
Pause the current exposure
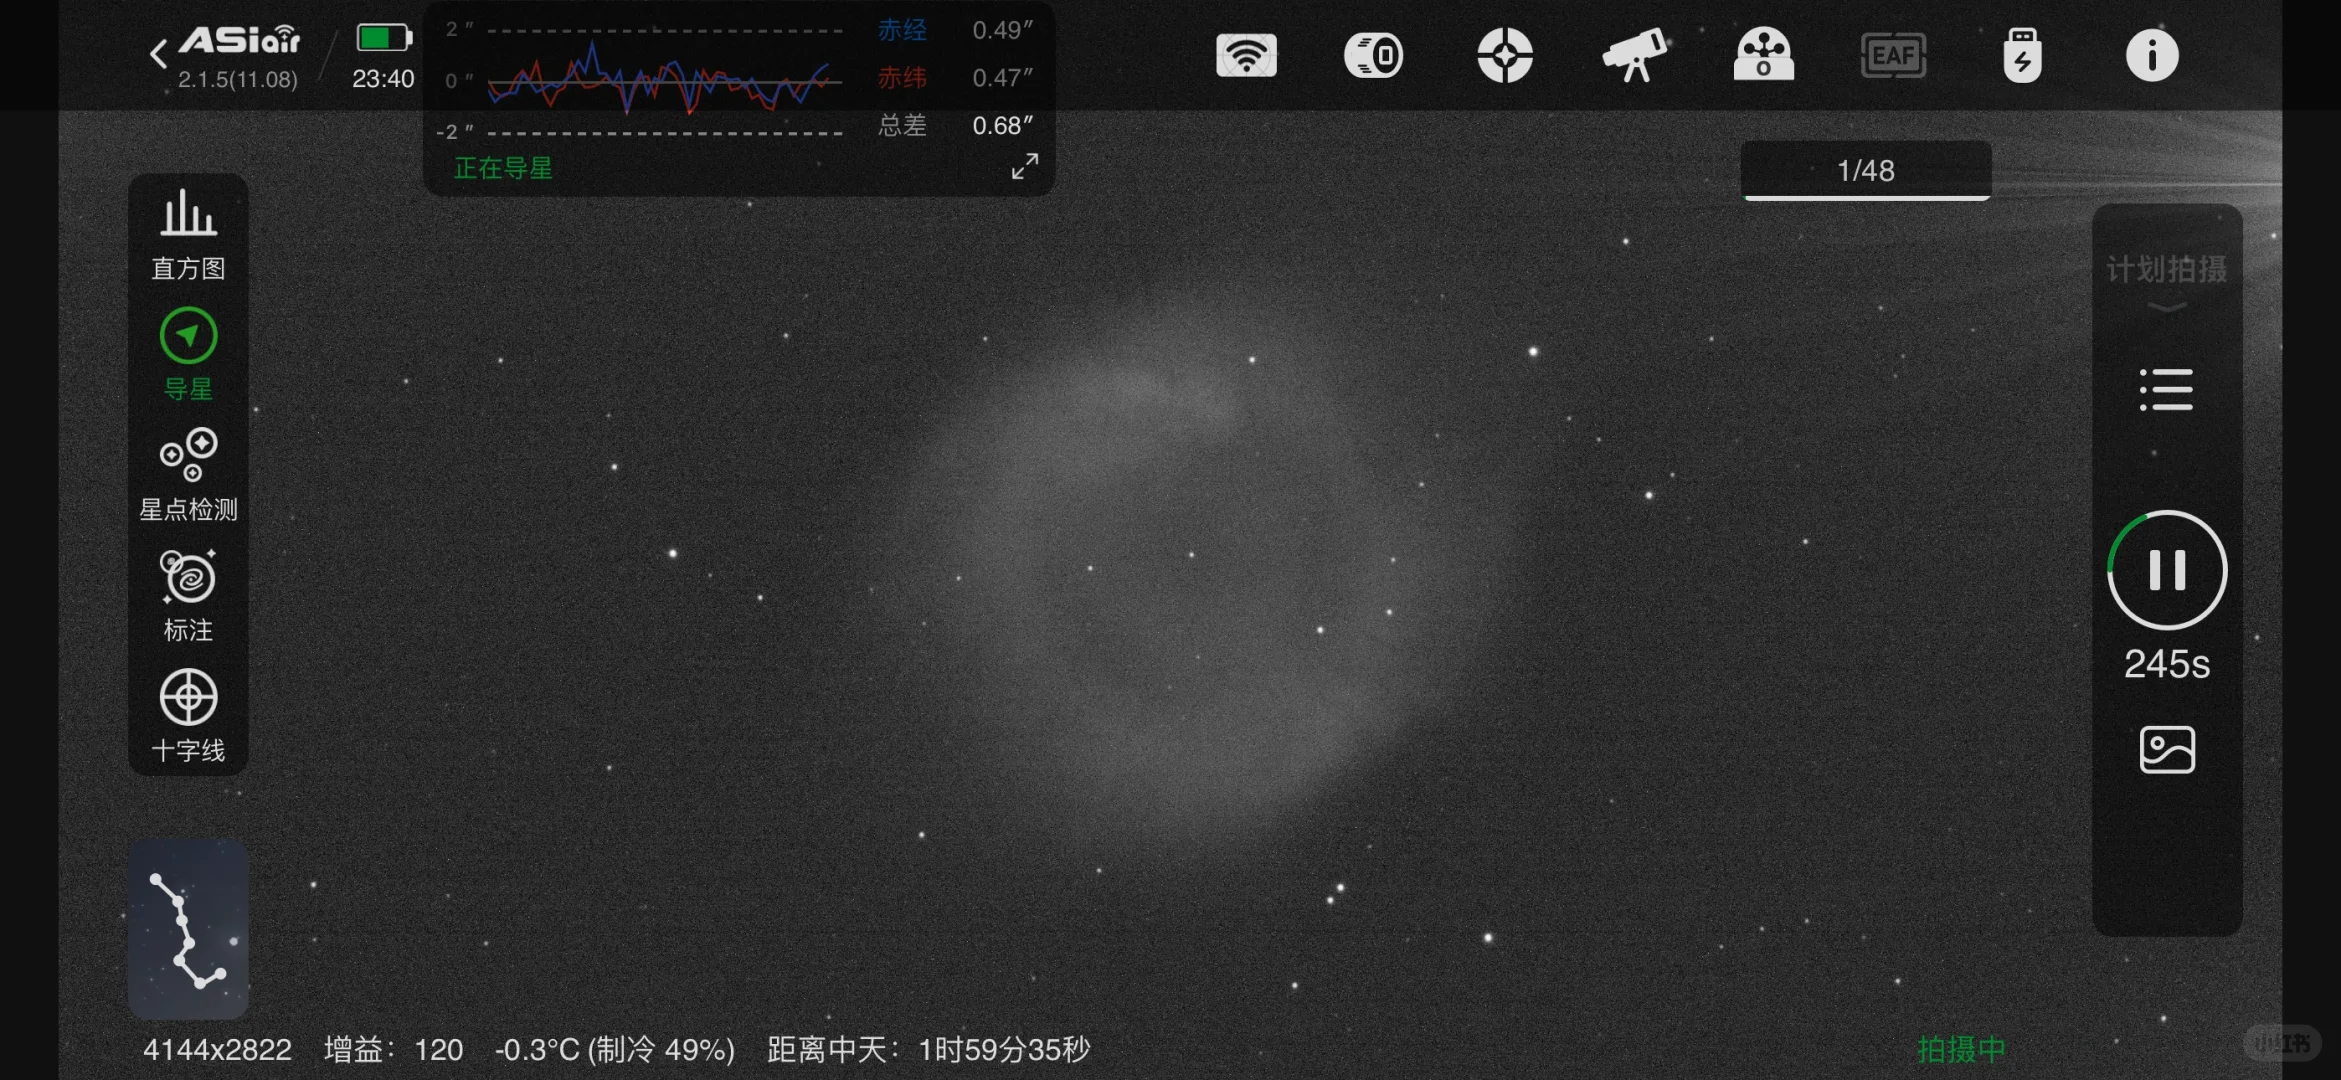click(2166, 570)
